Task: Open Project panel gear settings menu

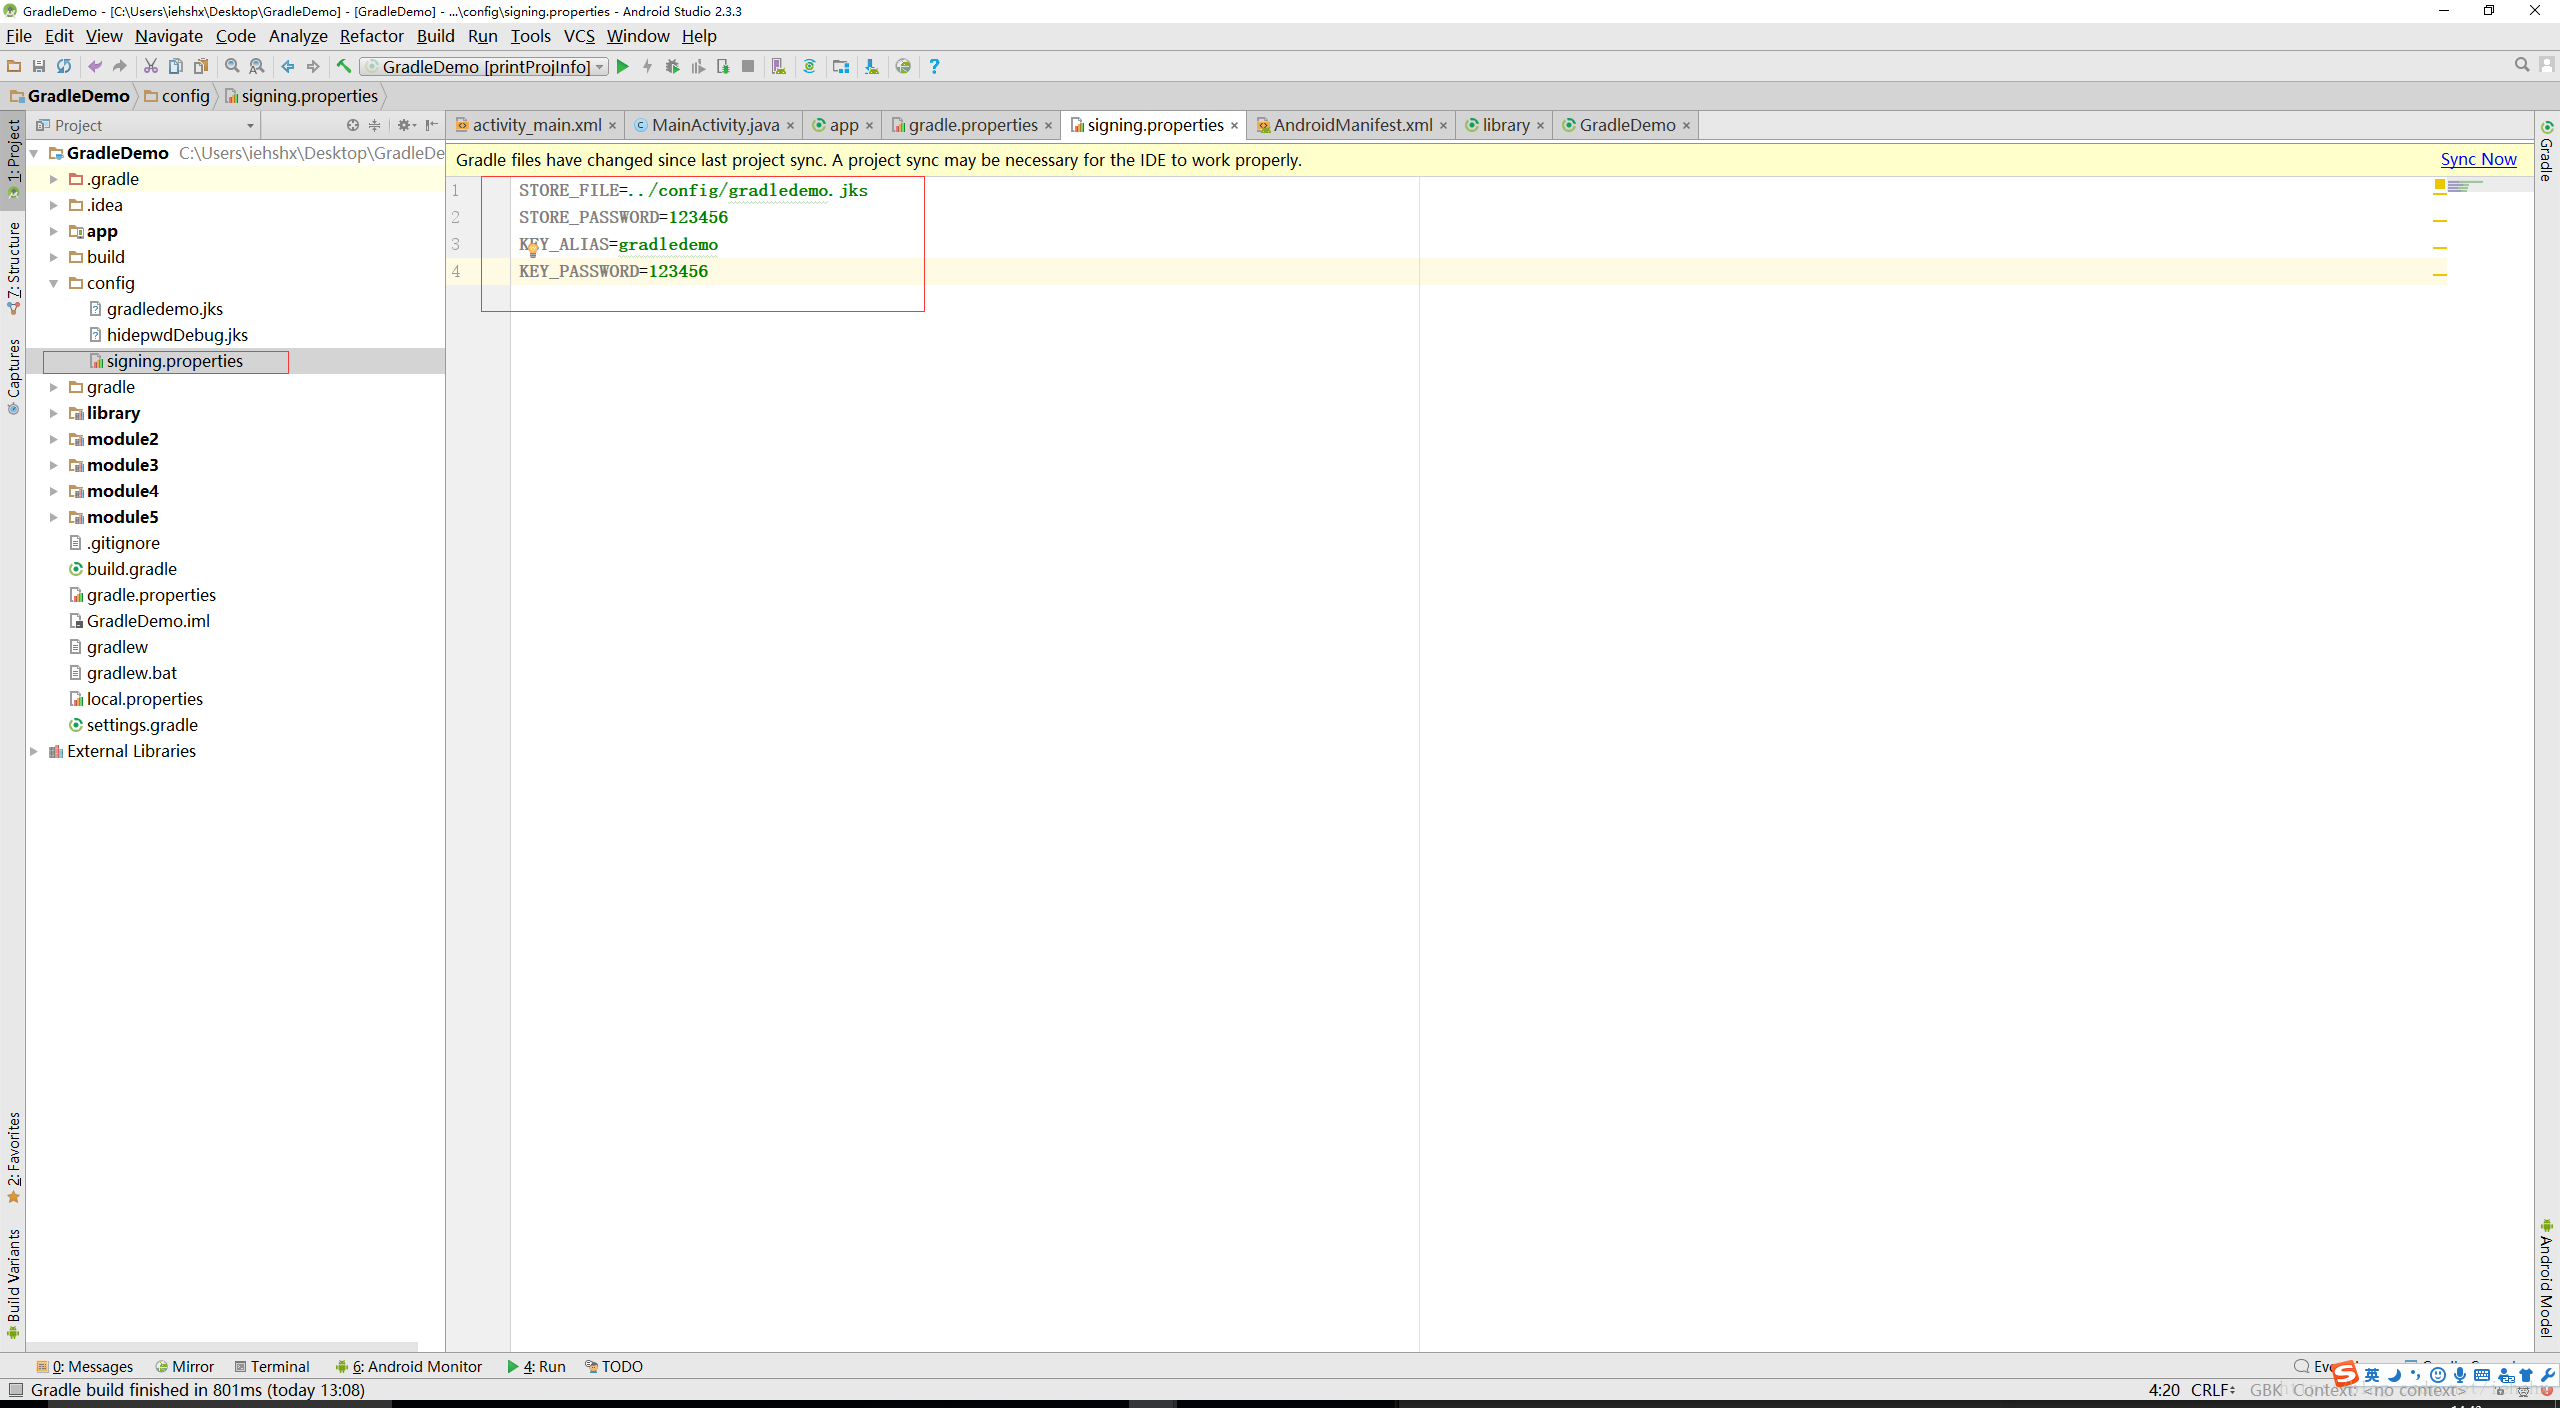Action: click(406, 125)
